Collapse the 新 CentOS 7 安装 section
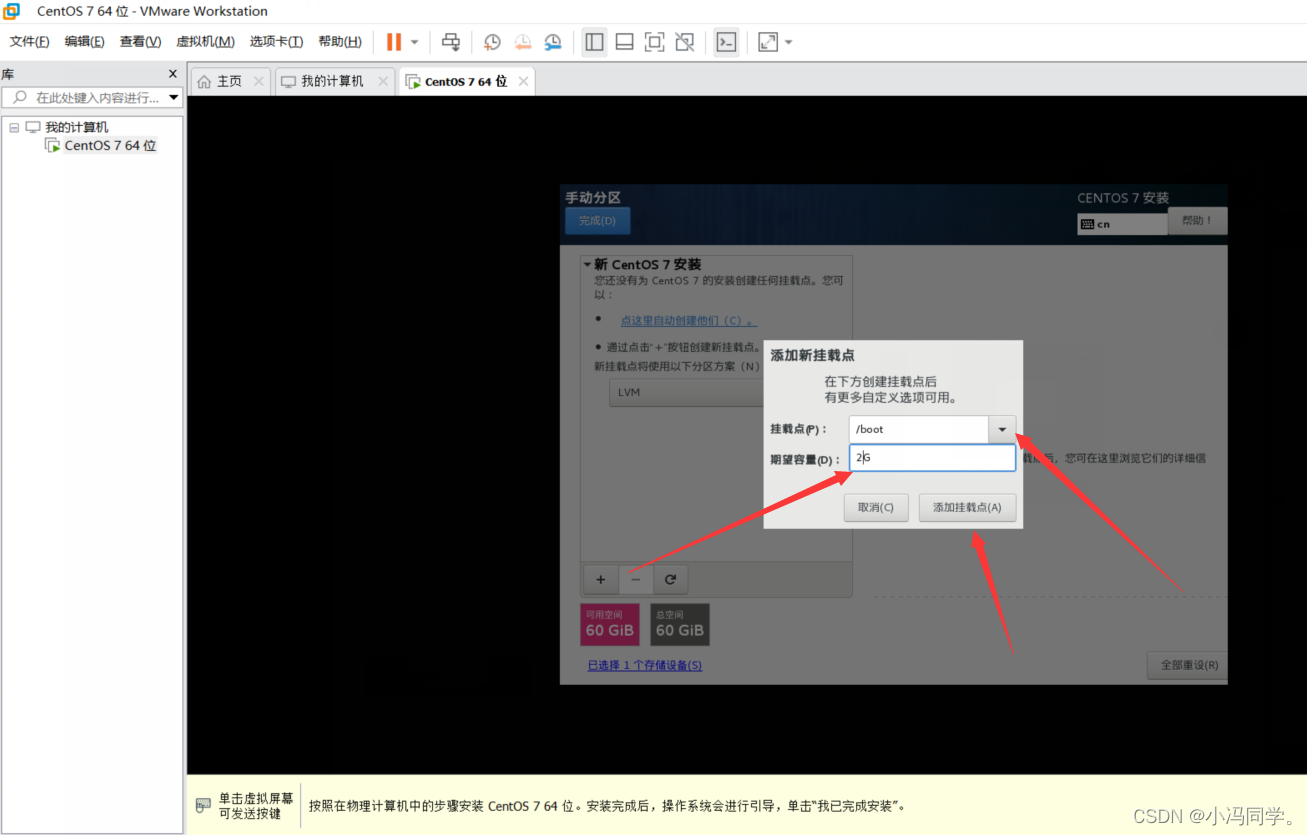The image size is (1307, 835). (x=588, y=265)
